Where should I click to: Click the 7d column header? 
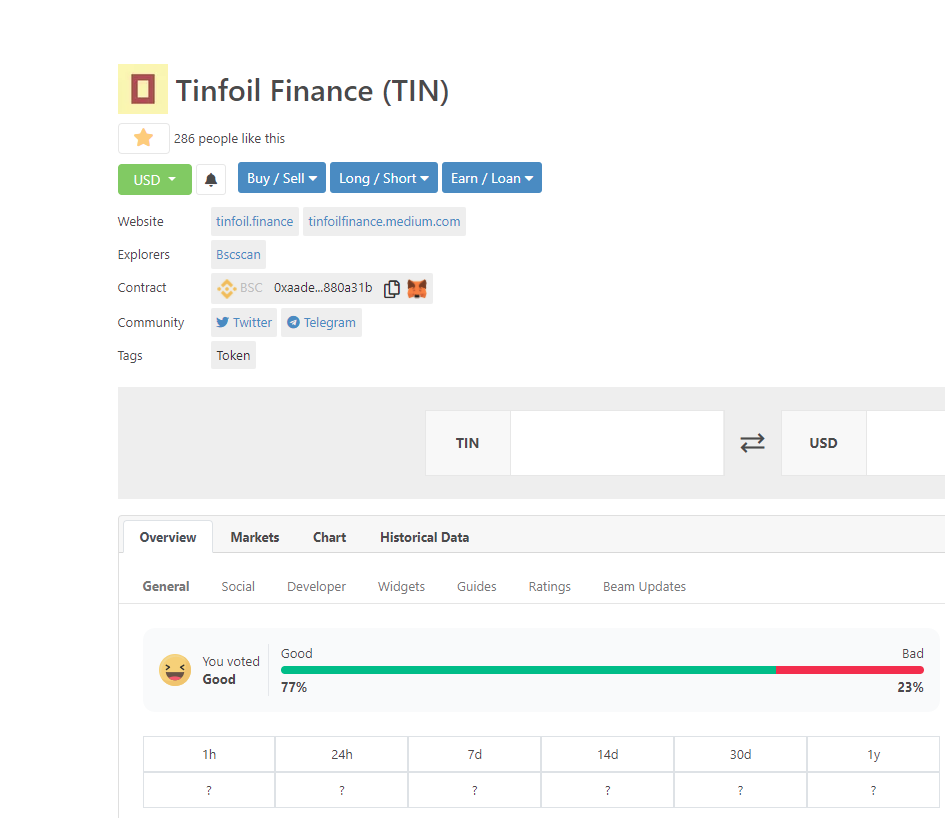click(x=475, y=754)
